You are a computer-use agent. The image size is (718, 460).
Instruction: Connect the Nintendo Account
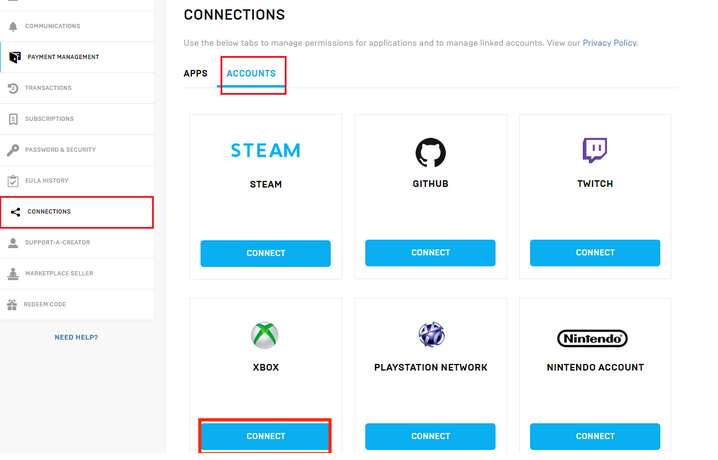point(595,436)
